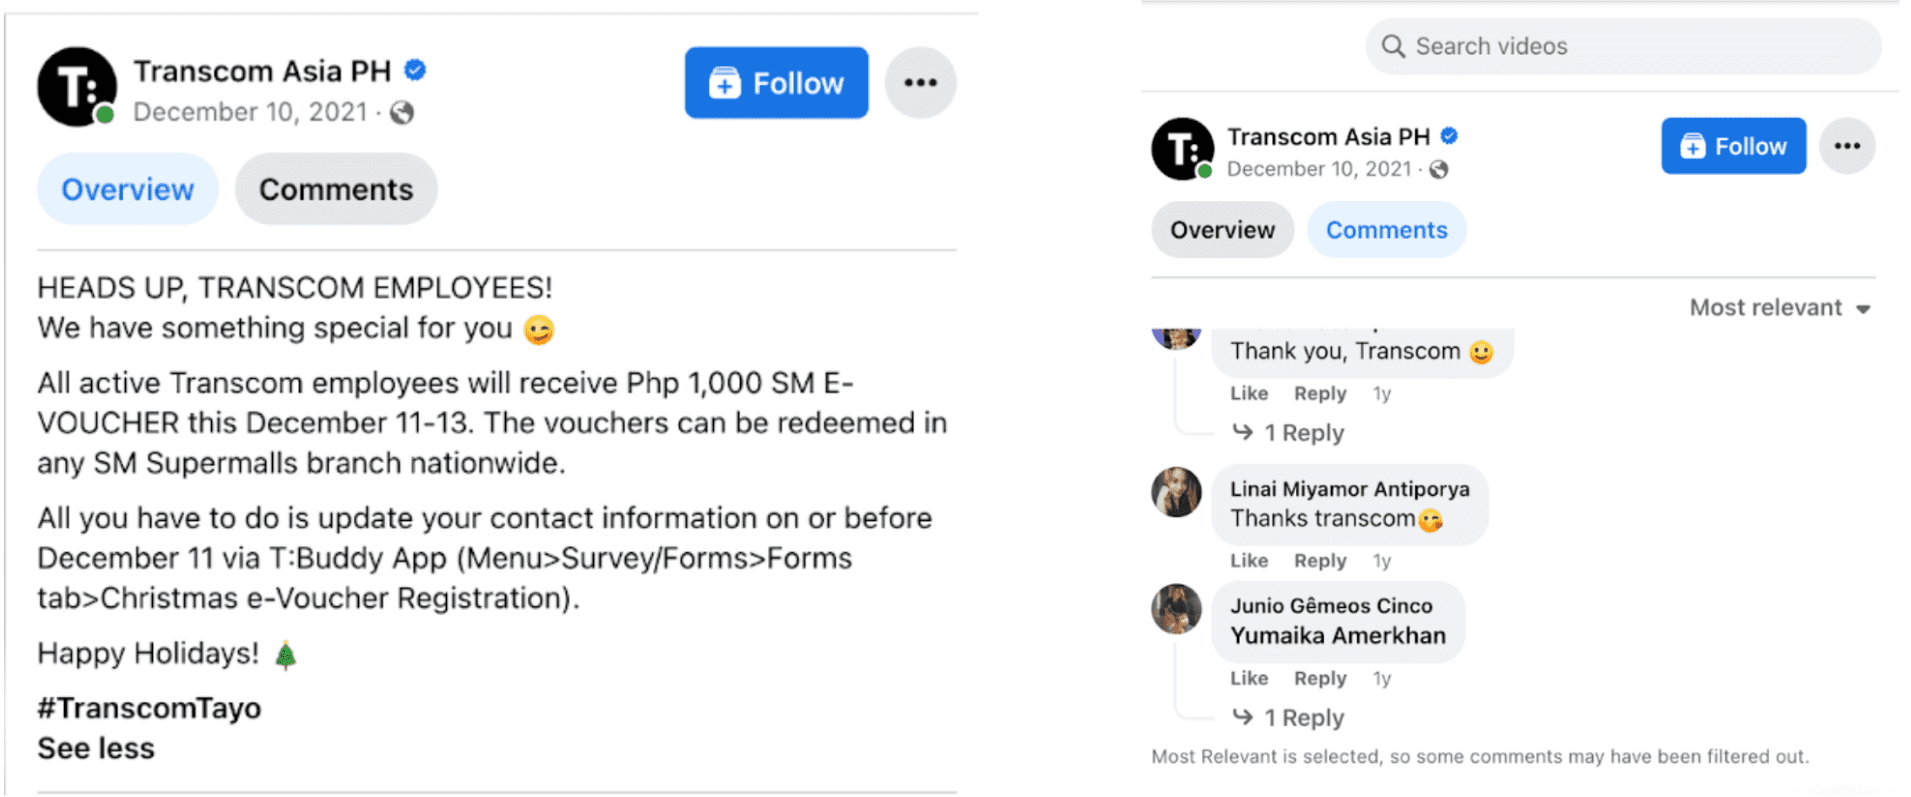
Task: Switch to the Comments tab on the left post
Action: (x=336, y=189)
